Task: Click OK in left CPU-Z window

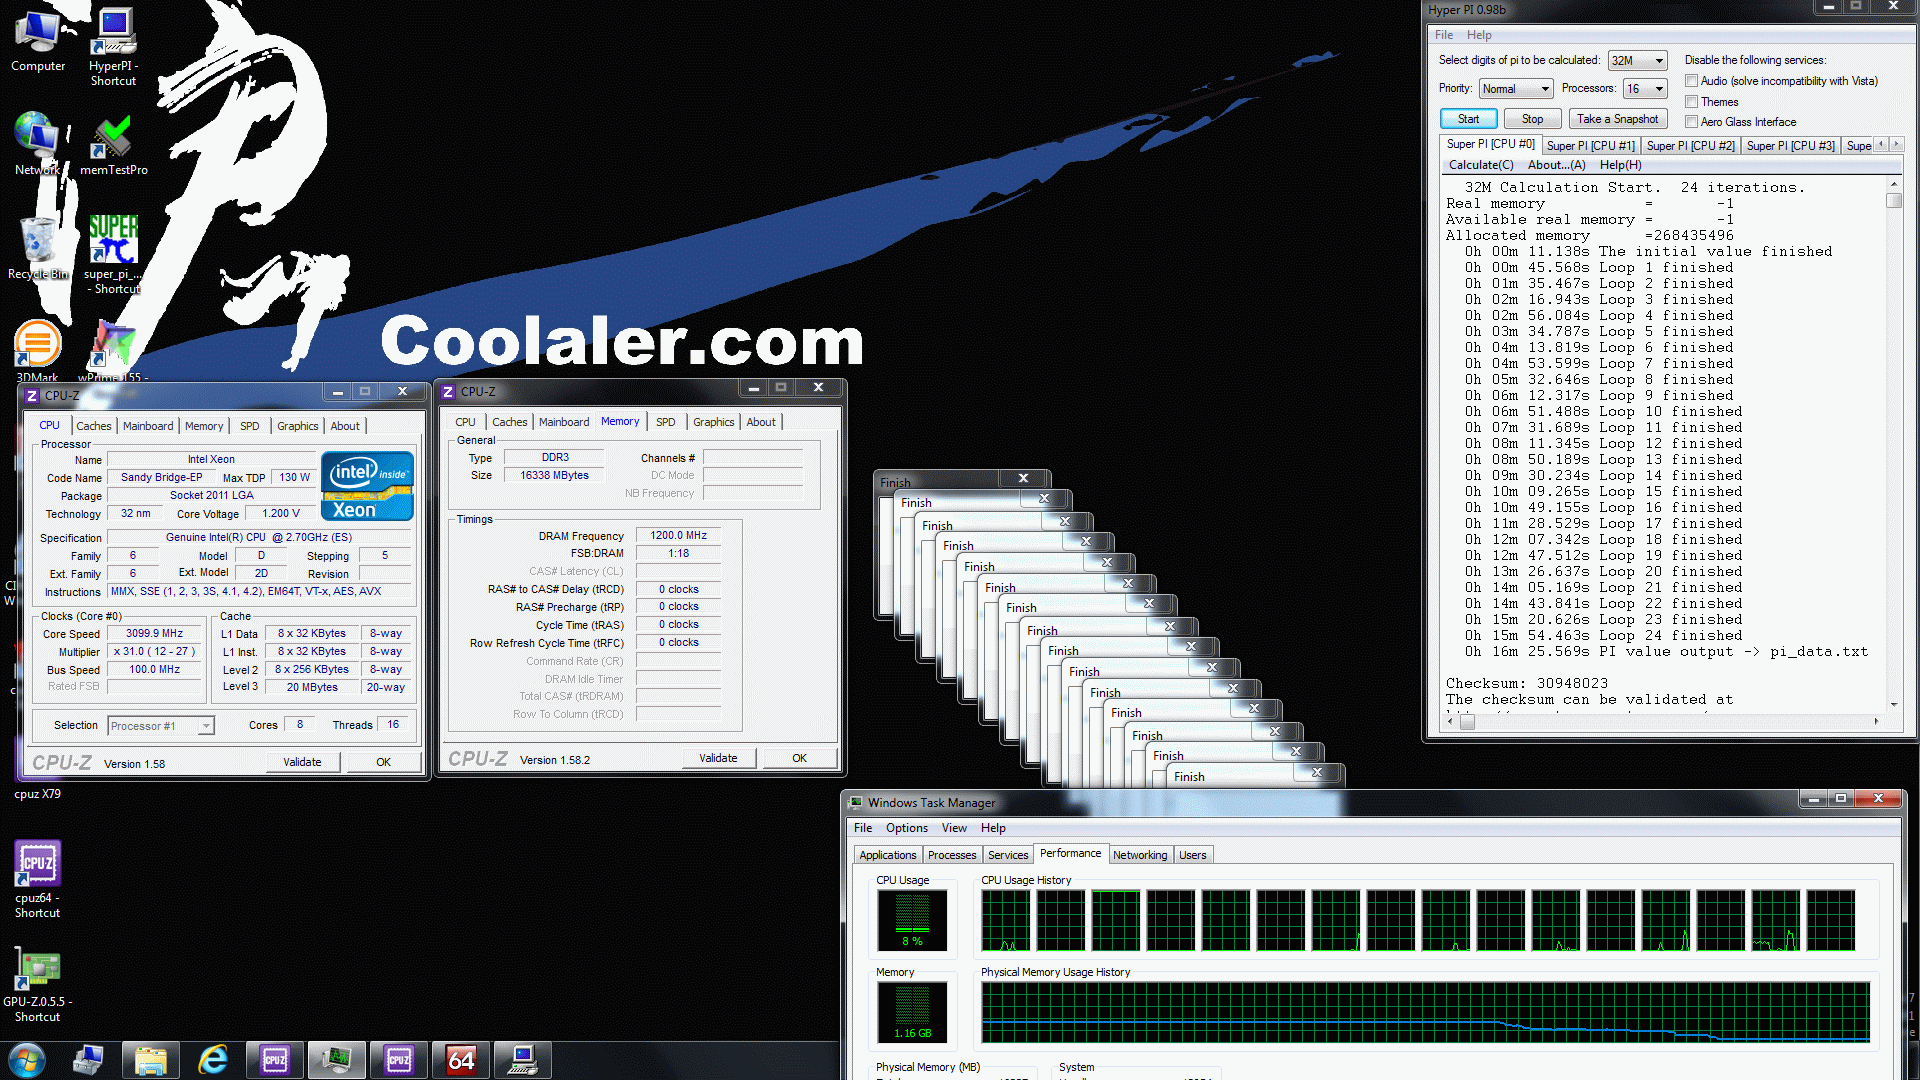Action: click(383, 762)
